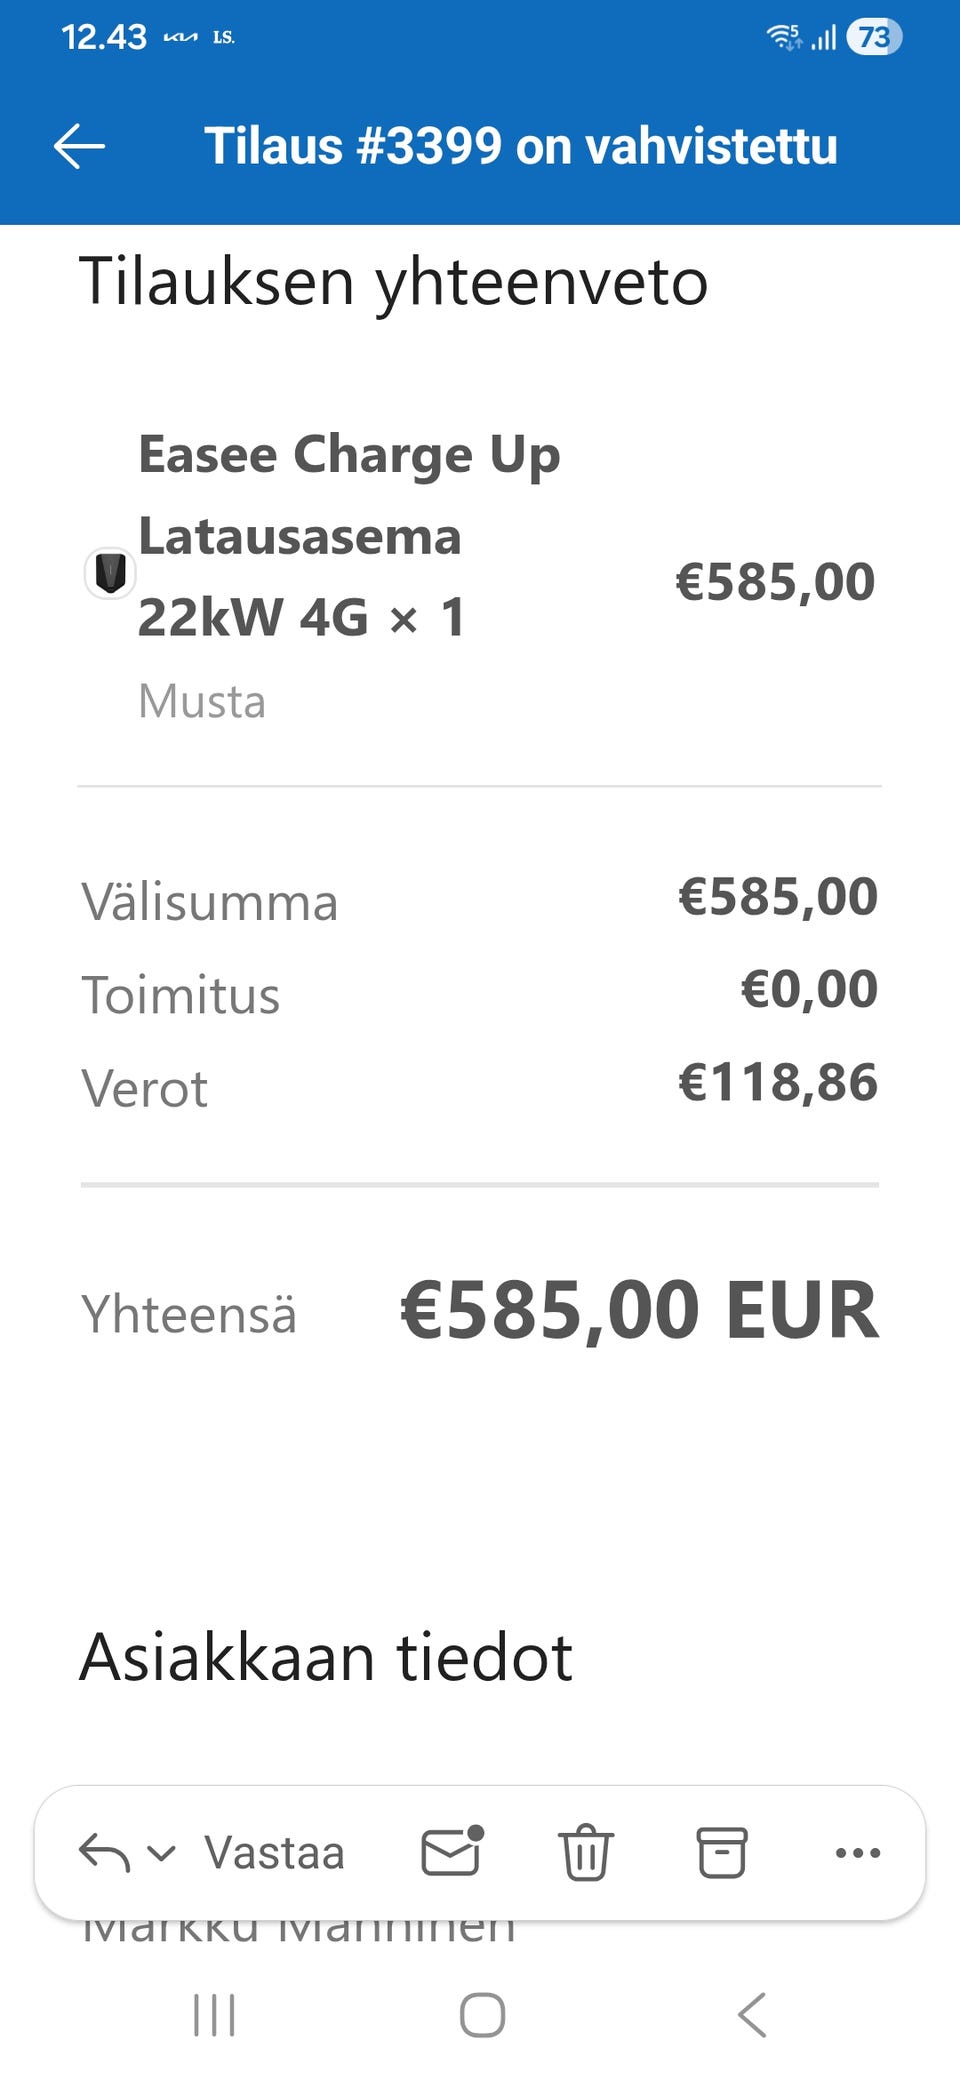Expand the reply options chevron
This screenshot has width=960, height=2080.
161,1853
